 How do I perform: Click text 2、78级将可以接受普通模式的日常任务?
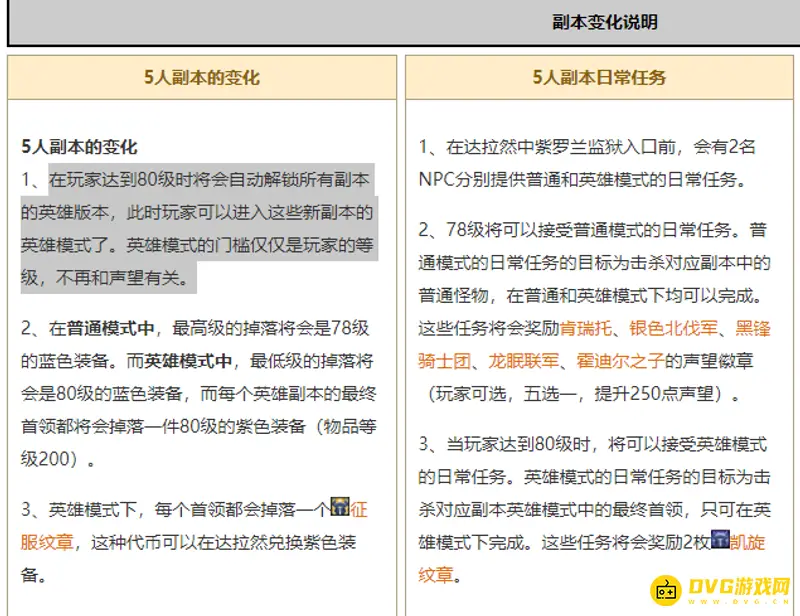tap(574, 230)
